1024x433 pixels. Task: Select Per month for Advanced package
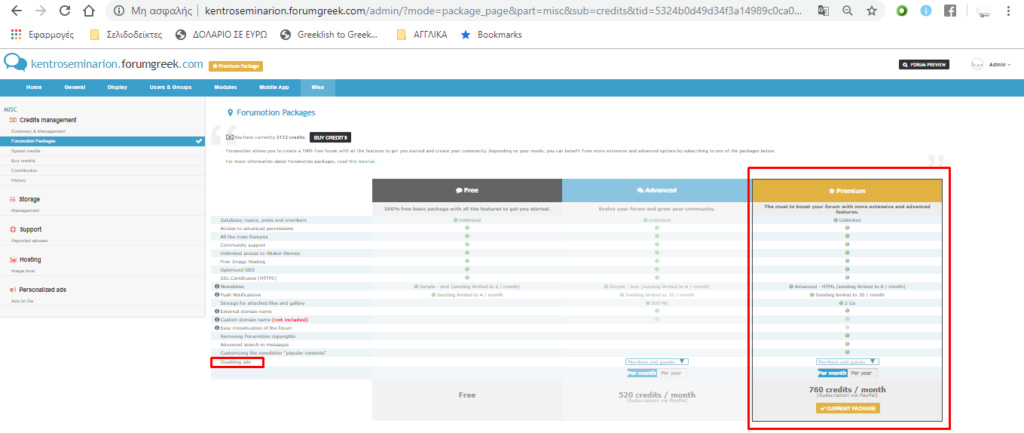tap(641, 373)
